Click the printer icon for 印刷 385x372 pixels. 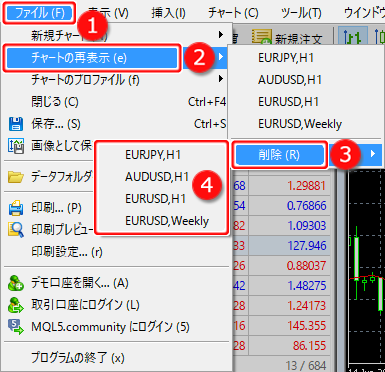(x=16, y=208)
